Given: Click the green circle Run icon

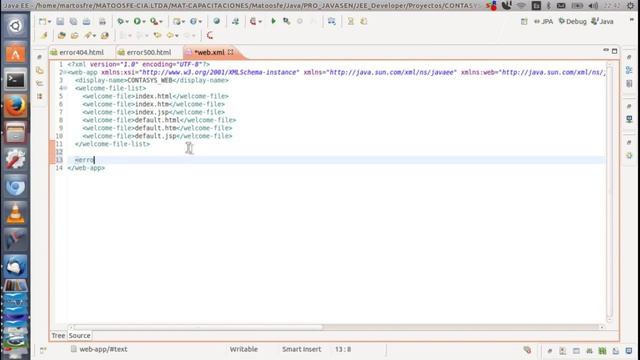Looking at the screenshot, I should click(x=137, y=21).
